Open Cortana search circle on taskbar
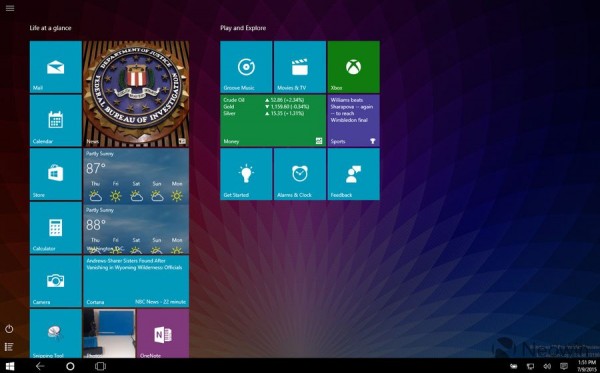This screenshot has height=373, width=600. (70, 366)
